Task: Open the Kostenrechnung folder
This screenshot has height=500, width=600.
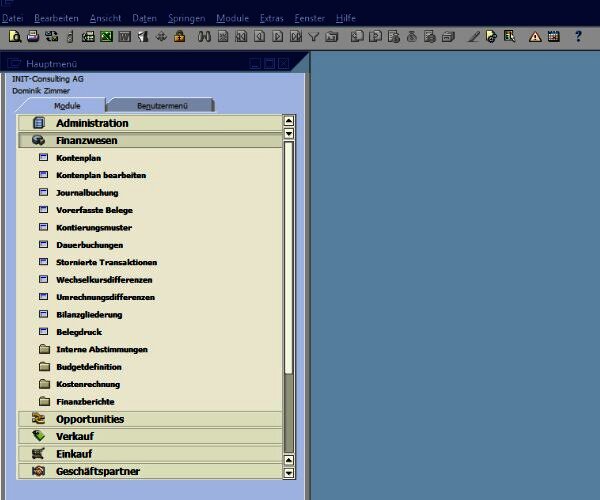Action: coord(88,384)
